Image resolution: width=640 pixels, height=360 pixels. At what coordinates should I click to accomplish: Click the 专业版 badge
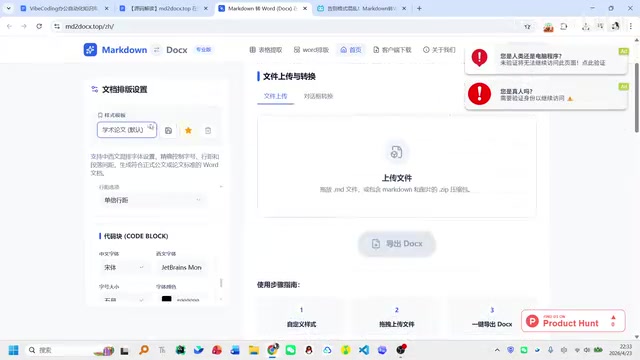203,49
